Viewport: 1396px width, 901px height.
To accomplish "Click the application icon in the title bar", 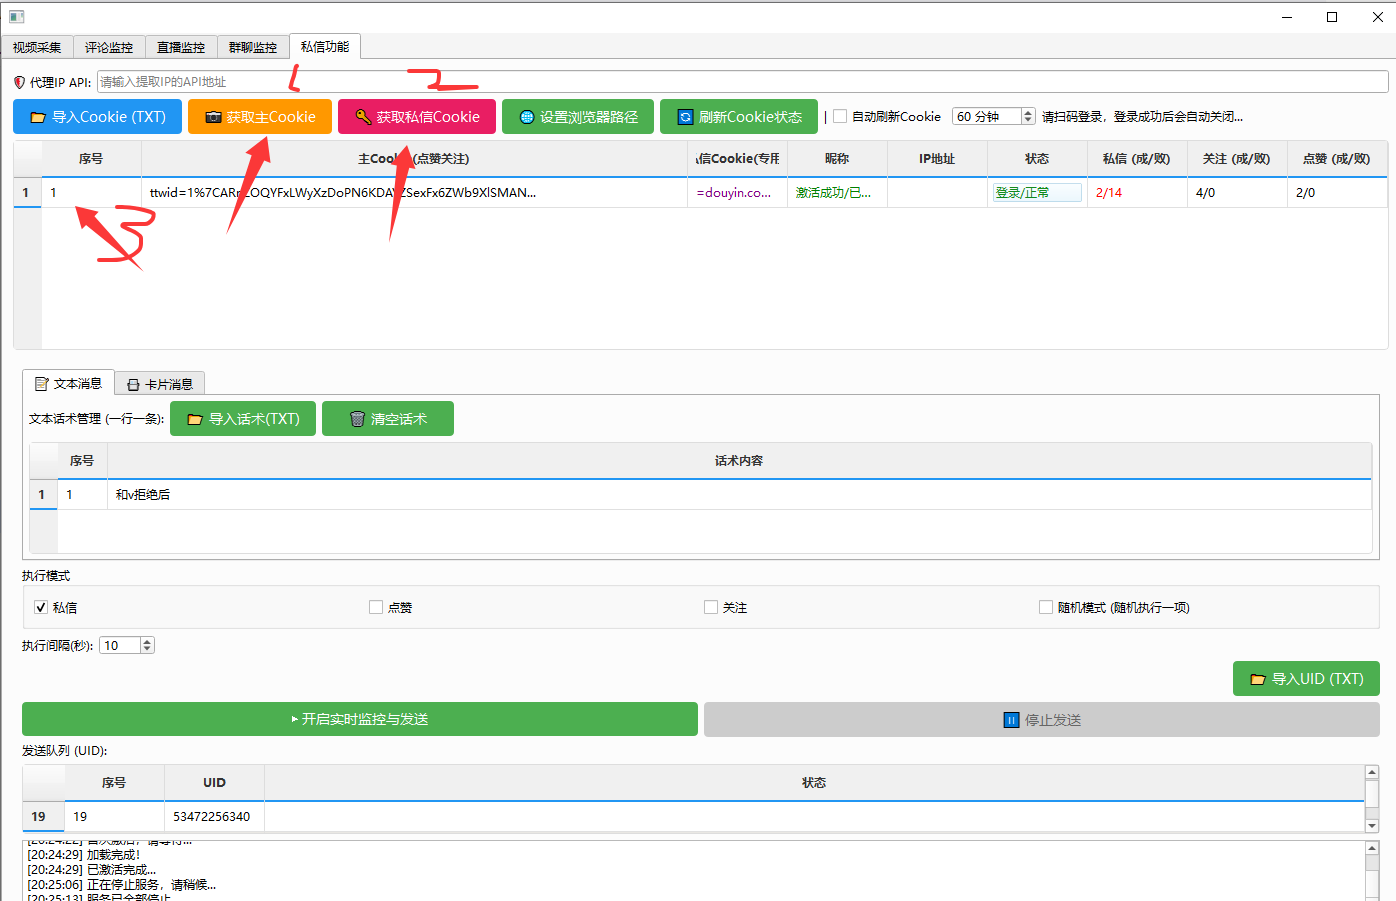I will 16,16.
